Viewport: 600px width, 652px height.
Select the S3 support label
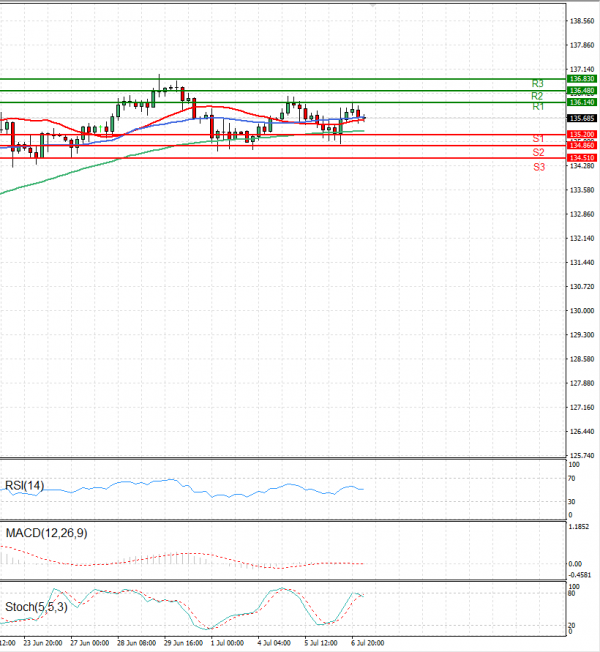tap(538, 167)
